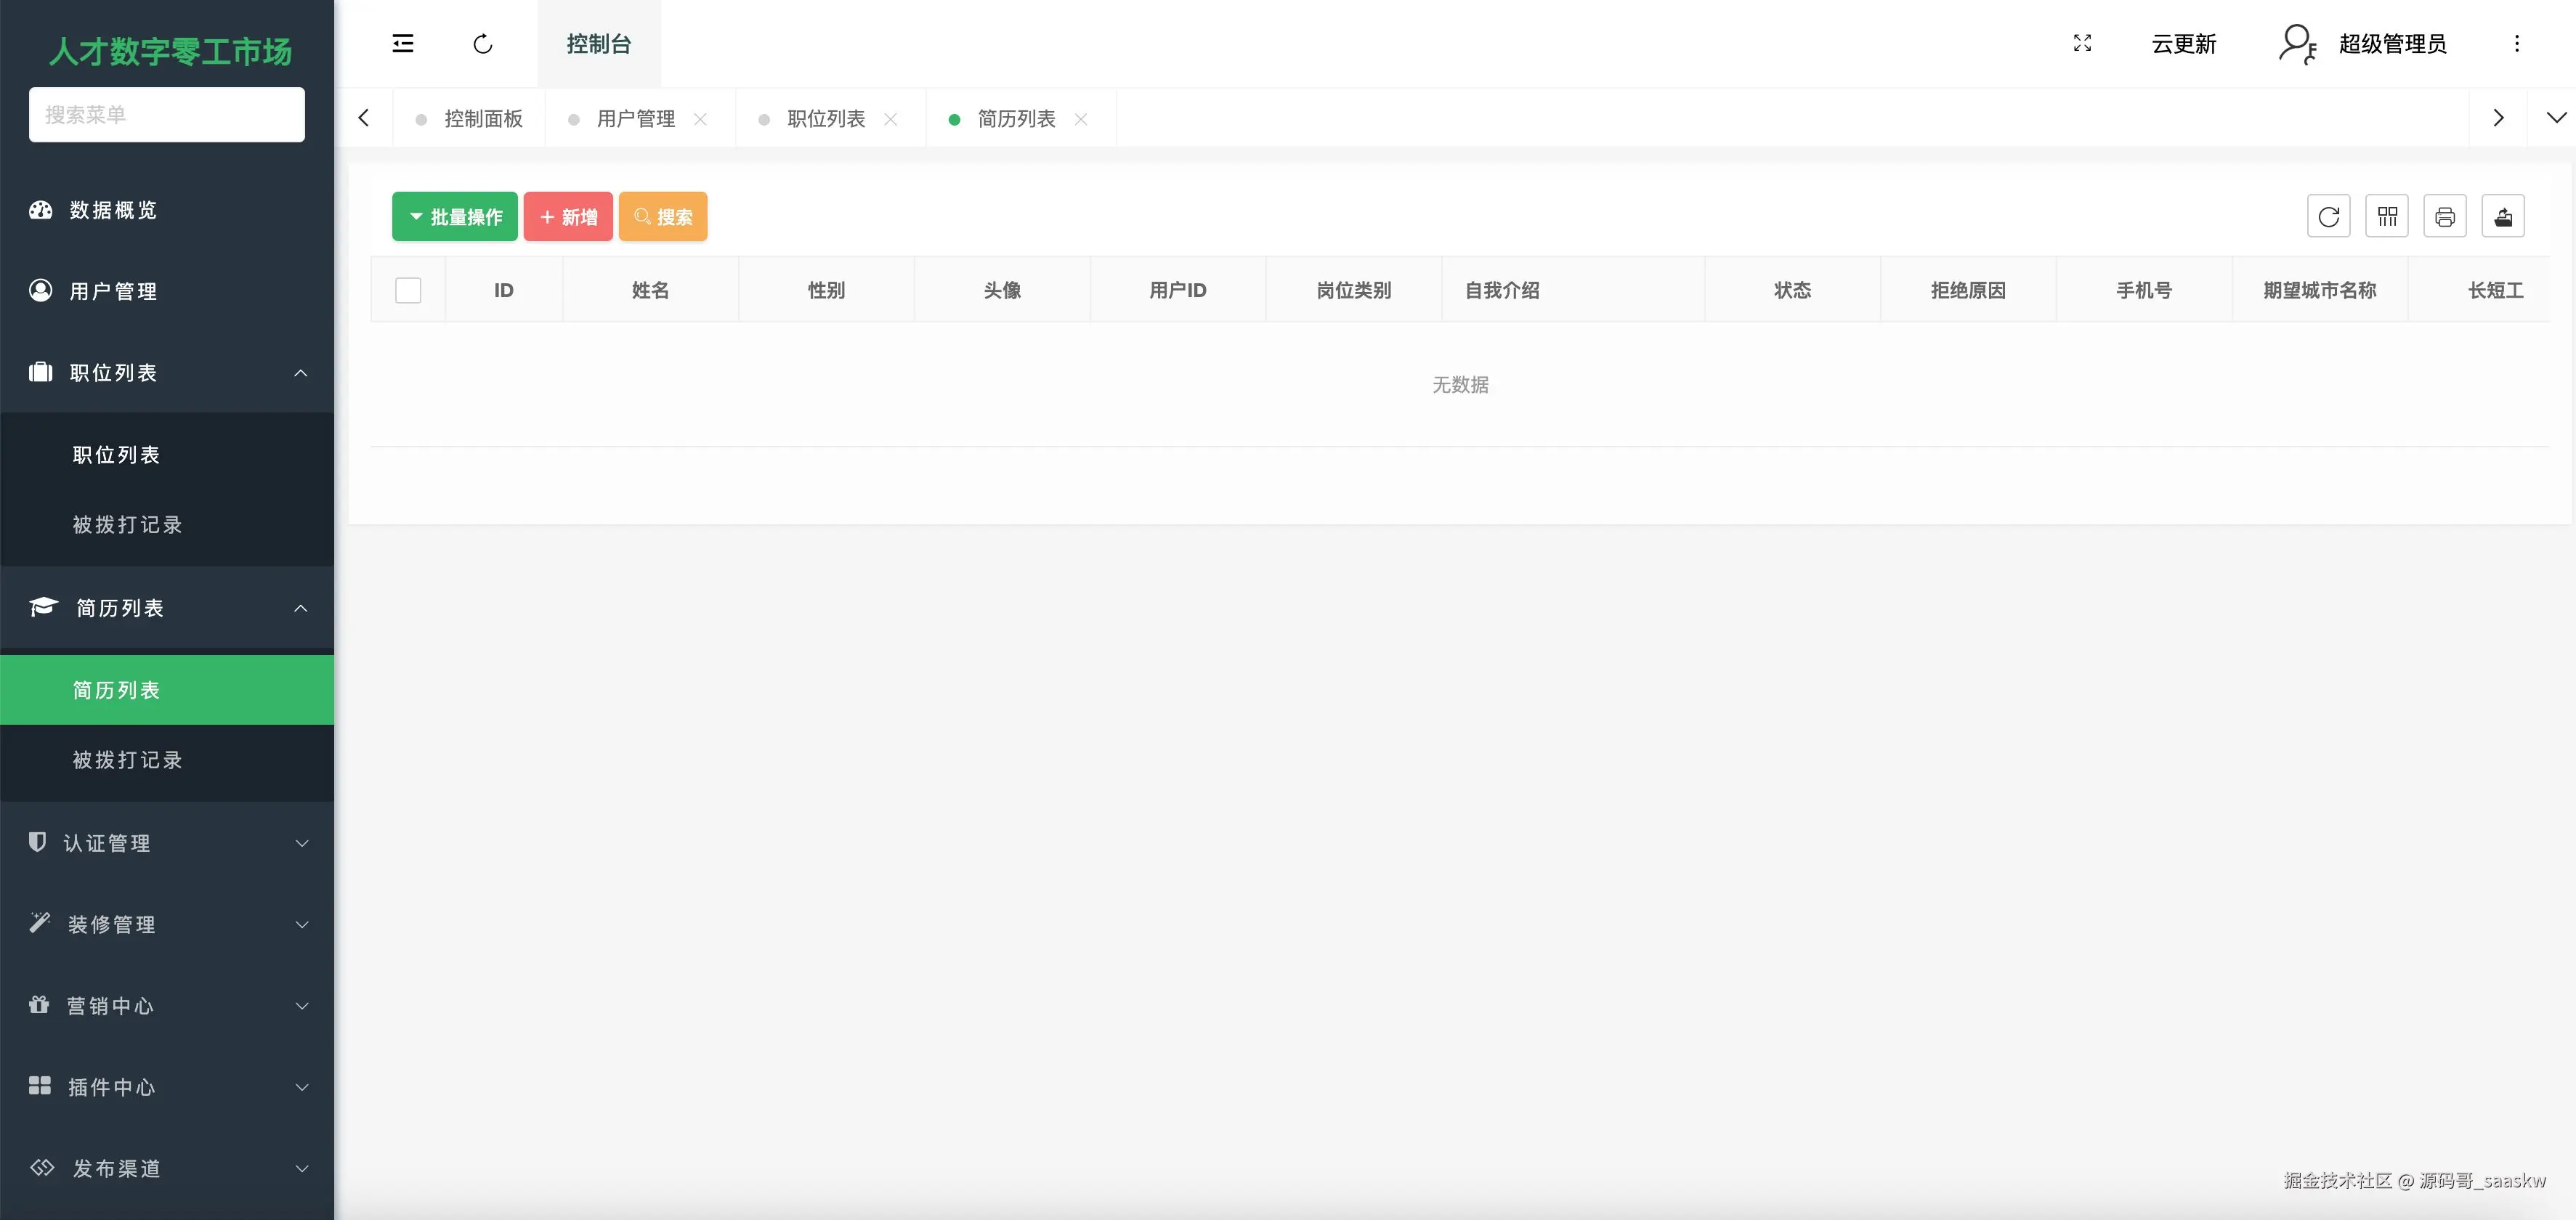Click the export data icon

[2503, 216]
